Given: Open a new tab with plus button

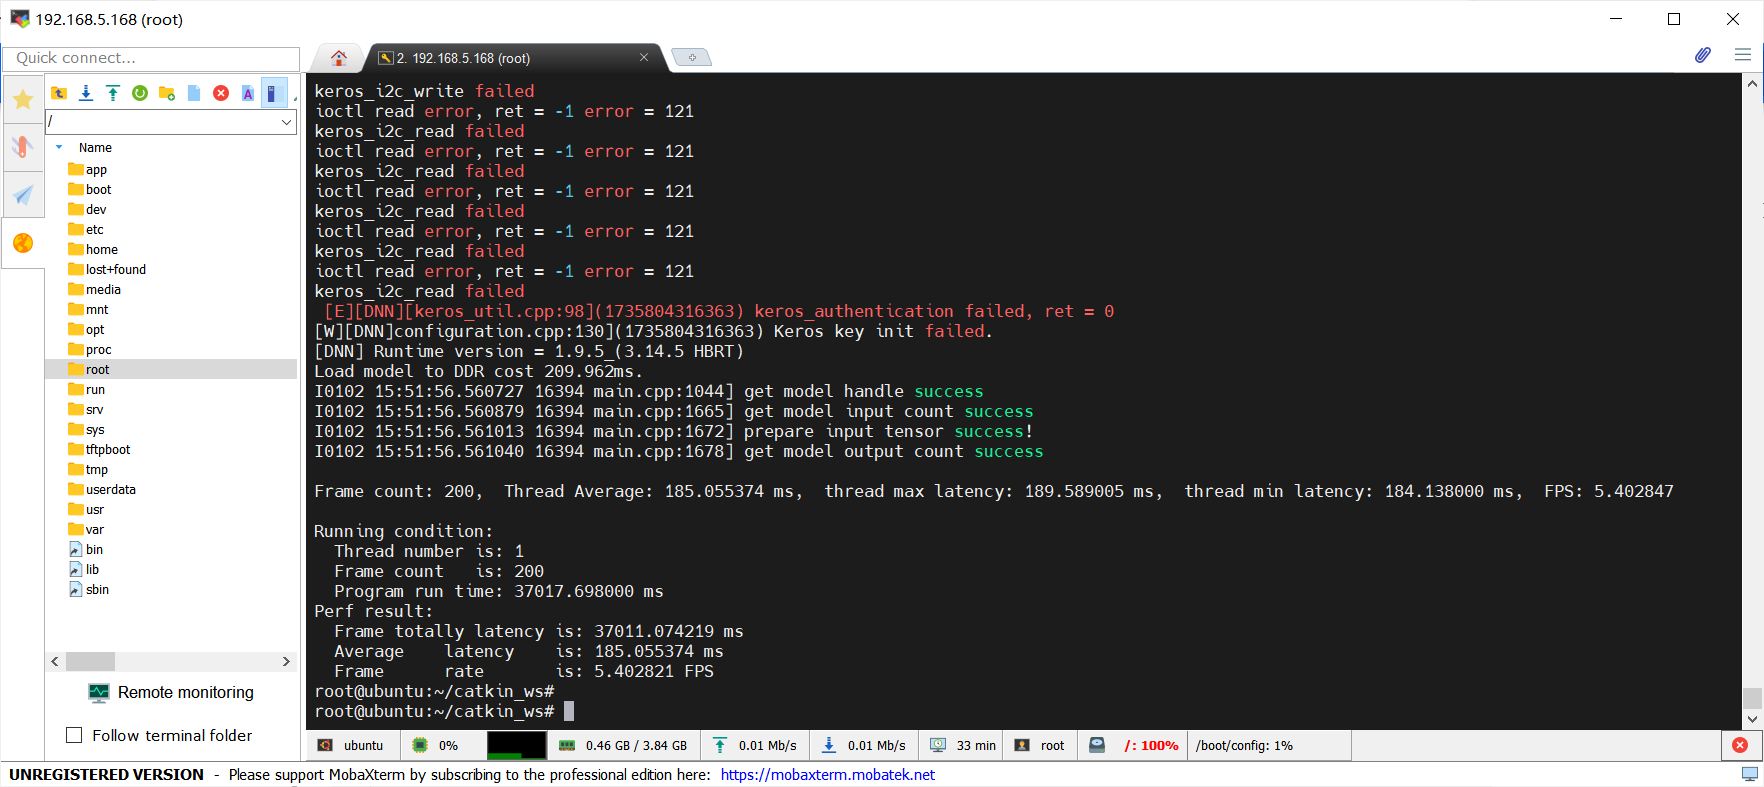Looking at the screenshot, I should click(691, 58).
